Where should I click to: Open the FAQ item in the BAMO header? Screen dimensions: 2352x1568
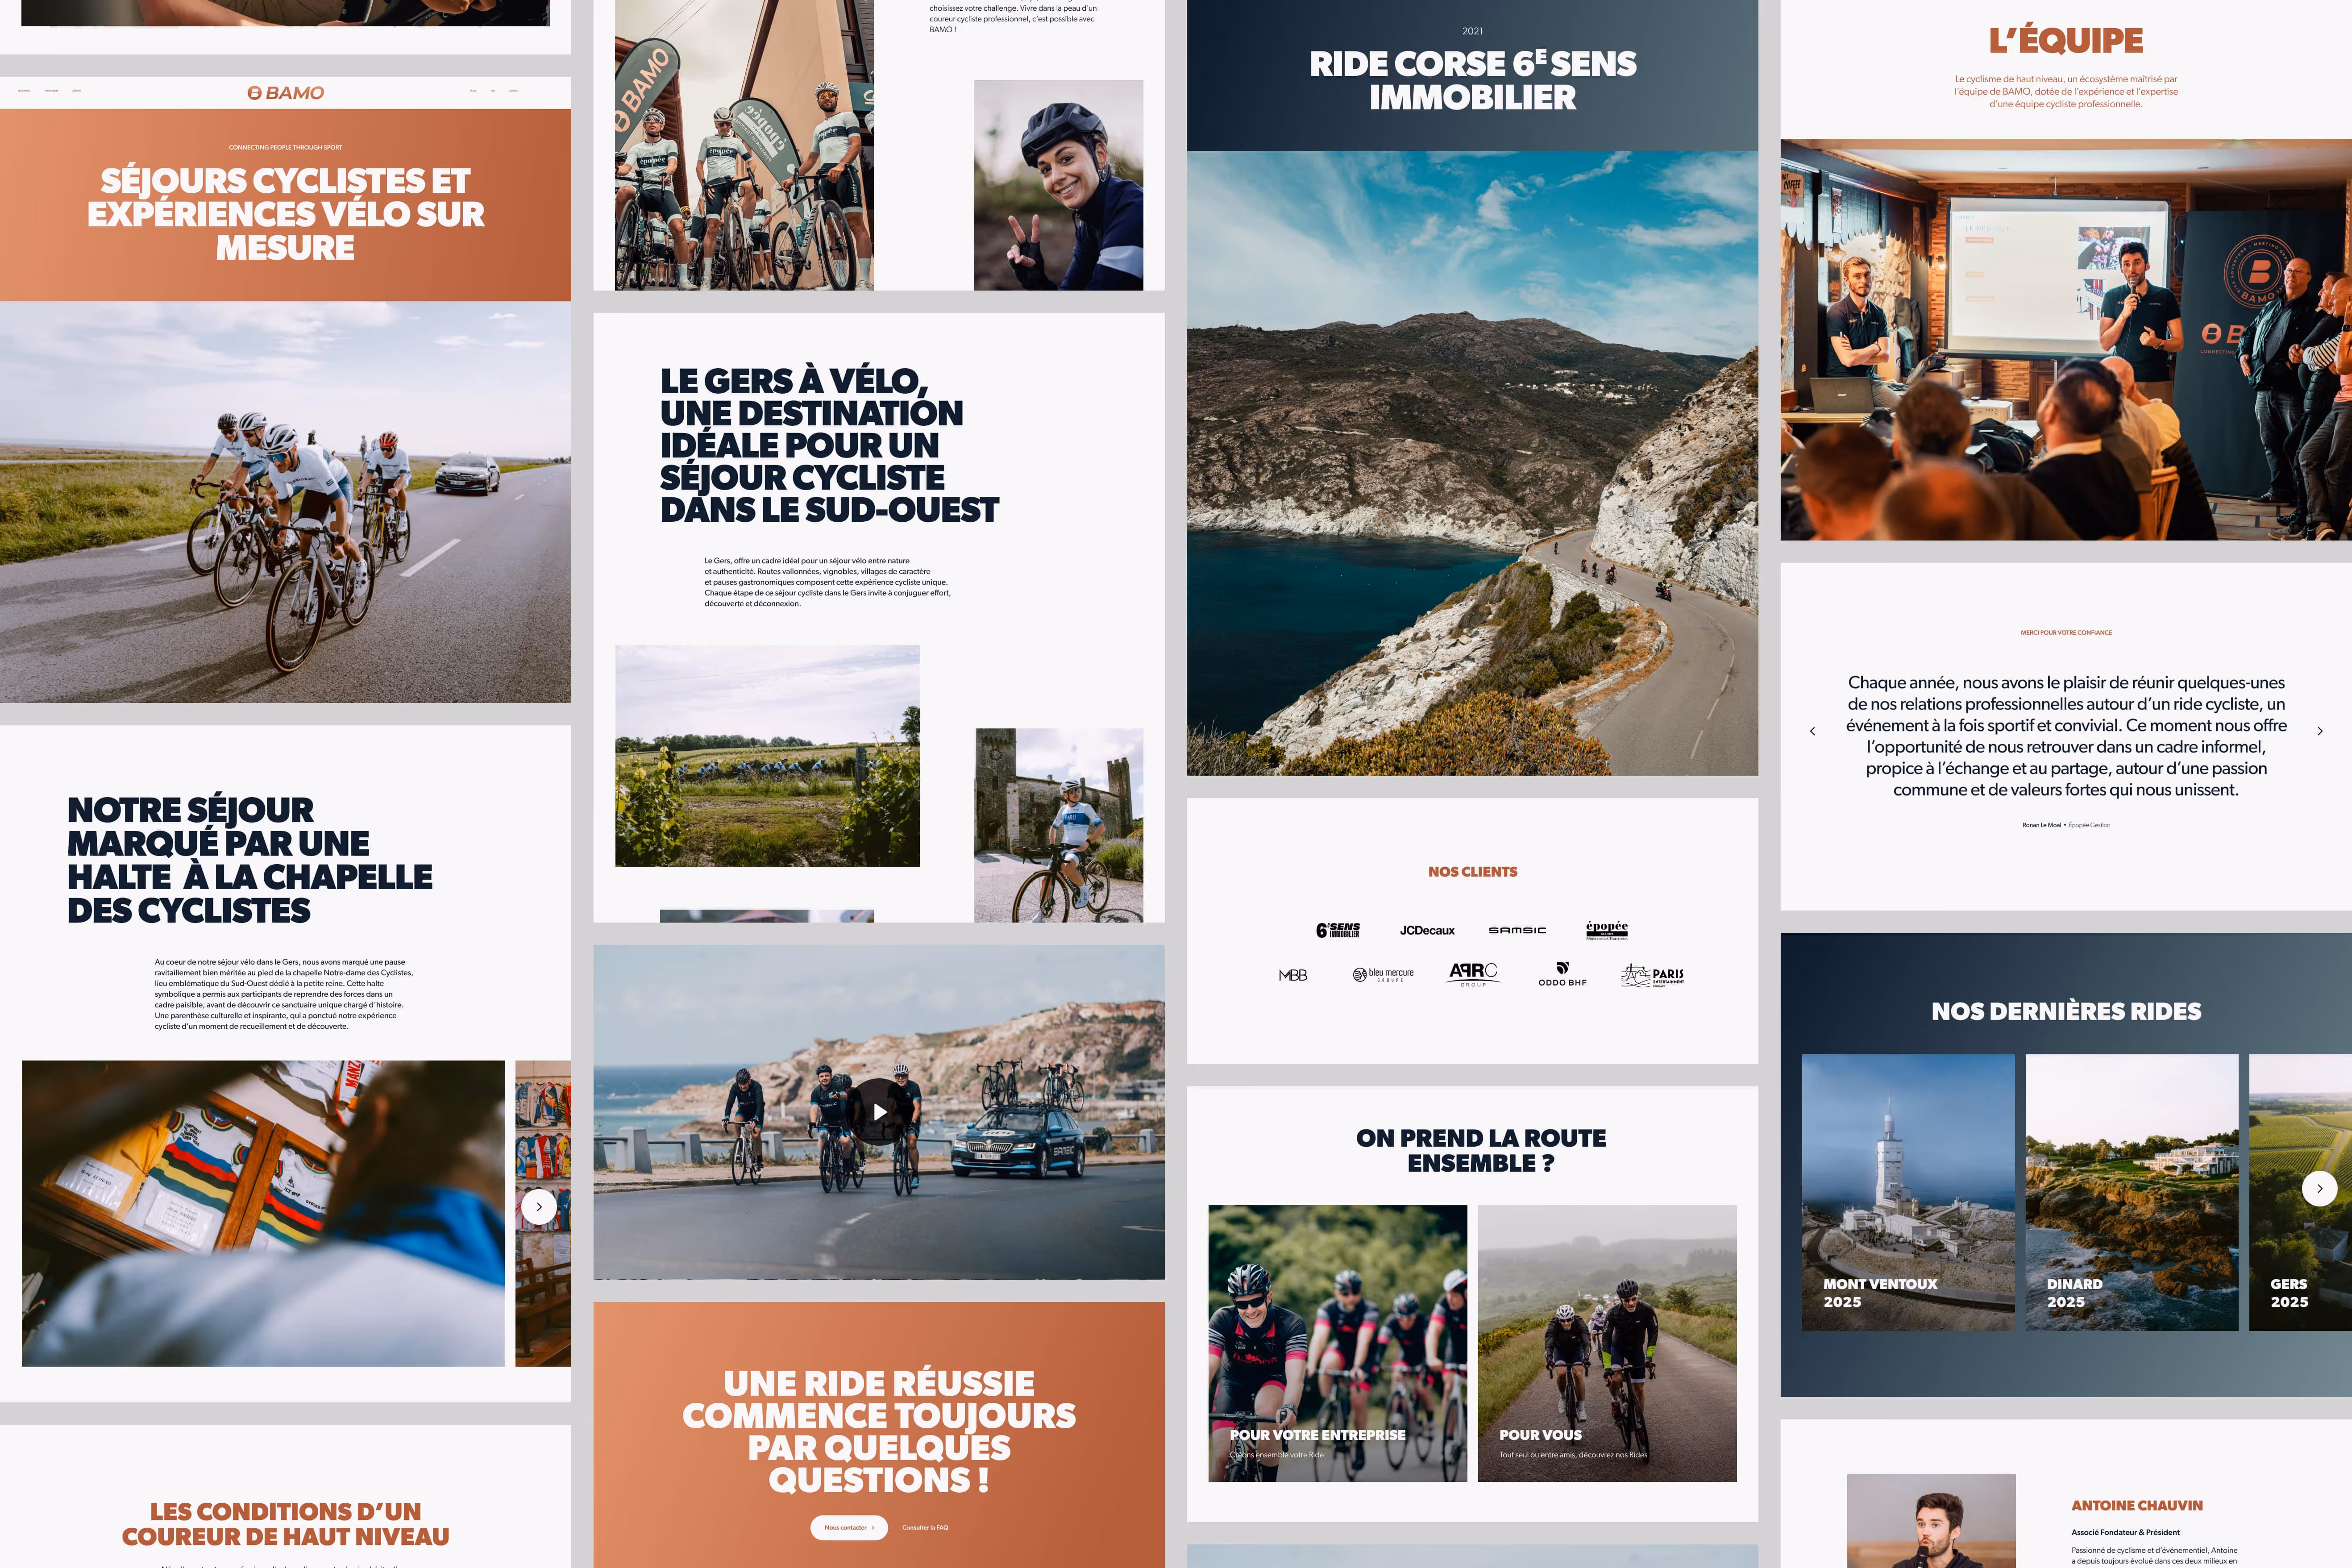[493, 91]
